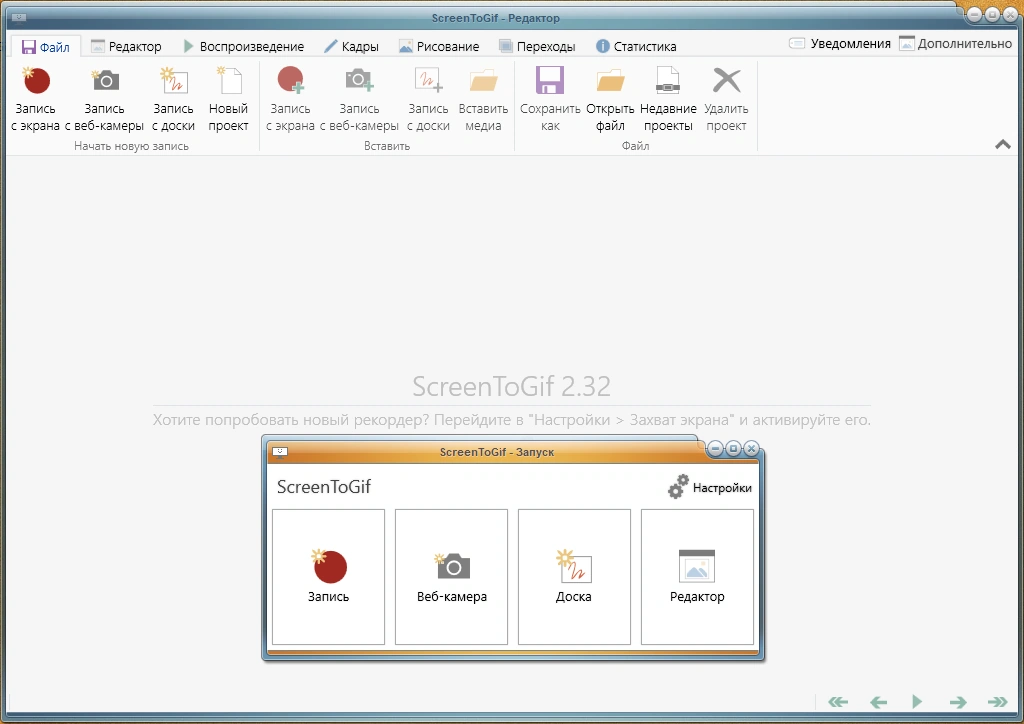
Task: Open a file with Открыть файл
Action: [x=610, y=99]
